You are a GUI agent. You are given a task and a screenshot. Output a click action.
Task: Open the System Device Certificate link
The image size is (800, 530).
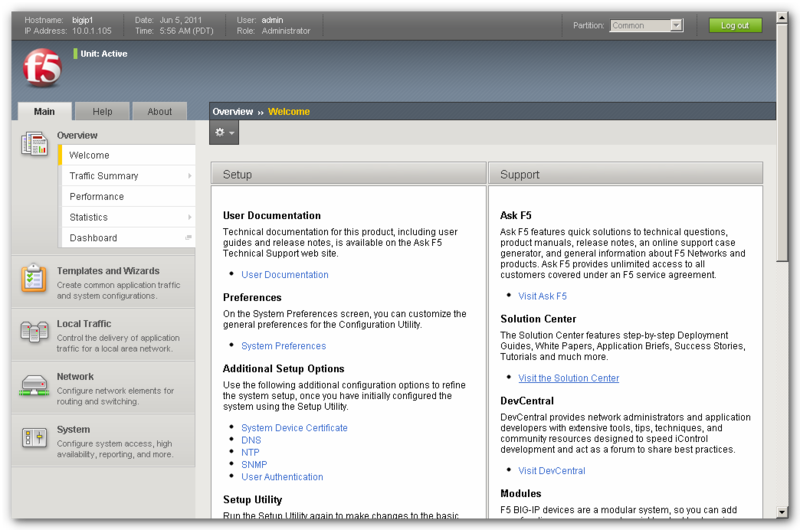click(x=294, y=428)
